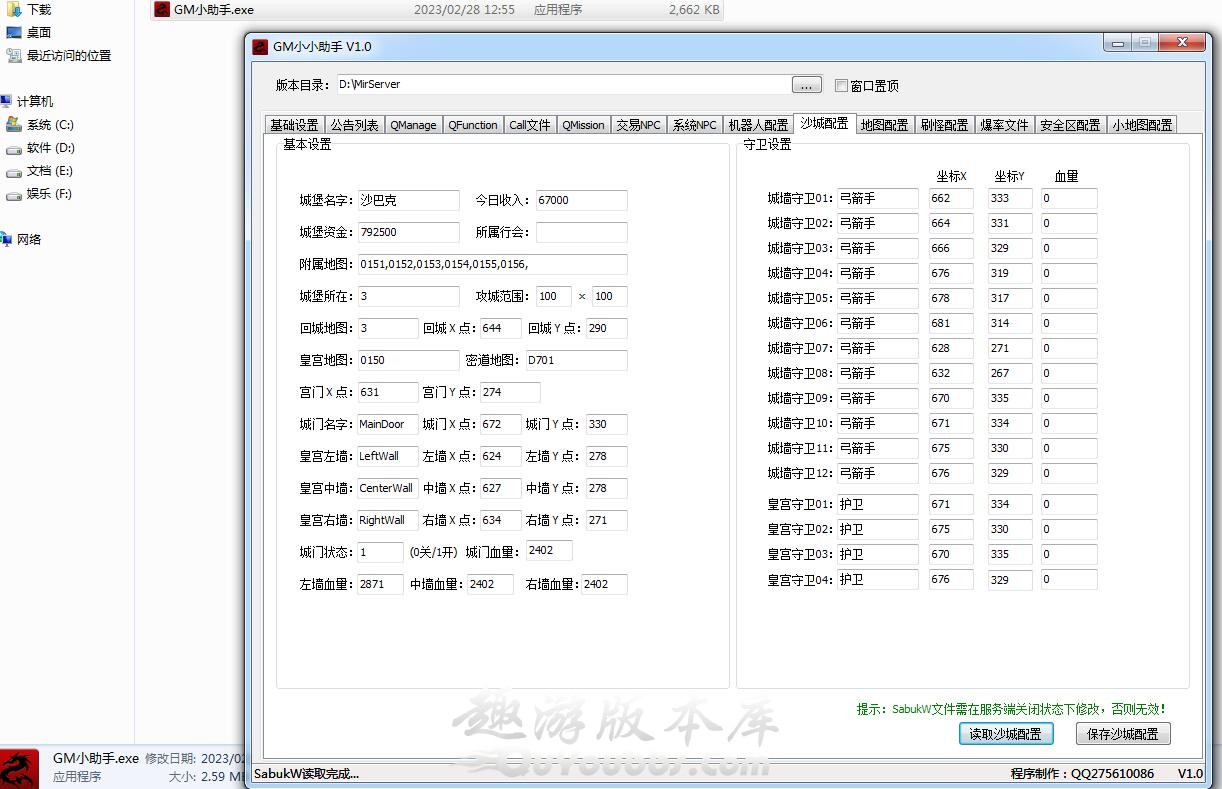Open 桌面 desktop shortcut in sidebar
The image size is (1222, 789).
coord(14,32)
